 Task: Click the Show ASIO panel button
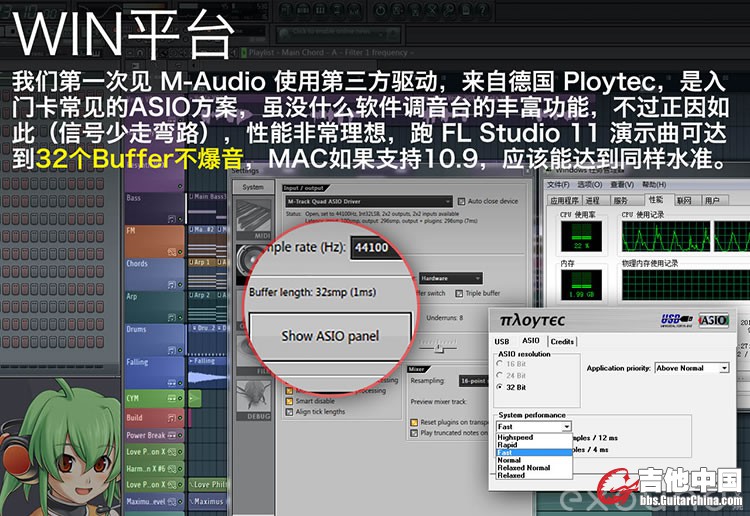[330, 336]
